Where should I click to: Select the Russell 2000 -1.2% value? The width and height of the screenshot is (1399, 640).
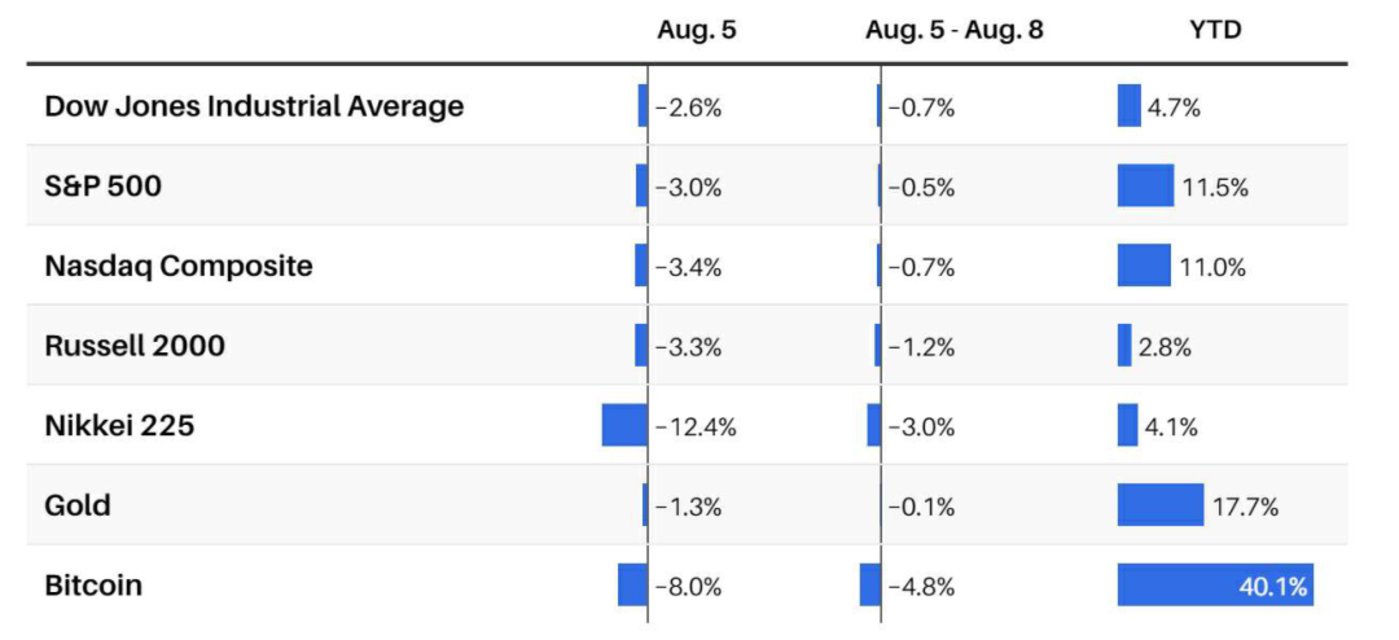coord(922,347)
